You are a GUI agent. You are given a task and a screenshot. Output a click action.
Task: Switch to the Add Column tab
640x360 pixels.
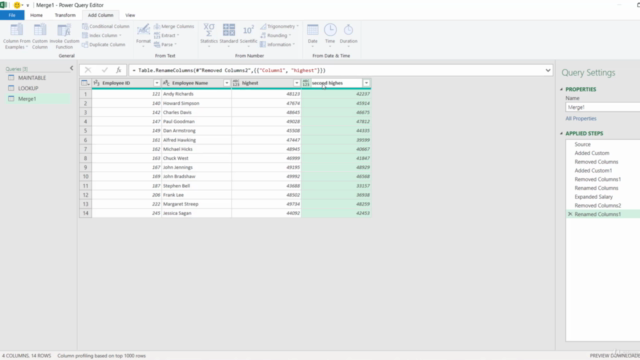(x=100, y=15)
